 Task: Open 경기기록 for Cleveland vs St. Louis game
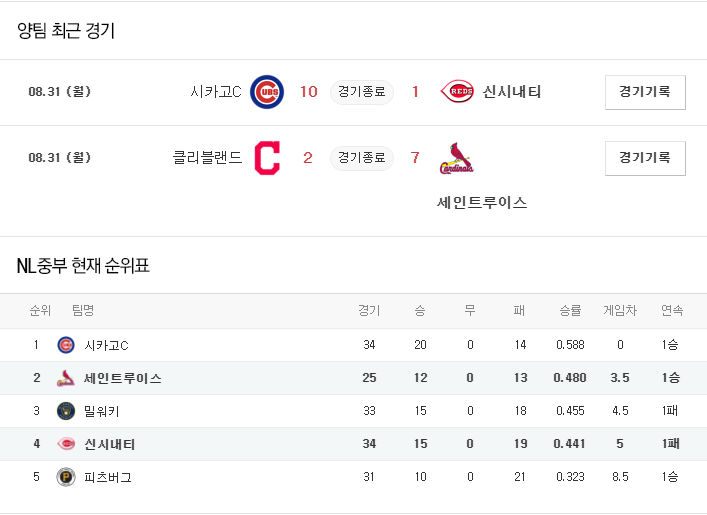click(645, 158)
